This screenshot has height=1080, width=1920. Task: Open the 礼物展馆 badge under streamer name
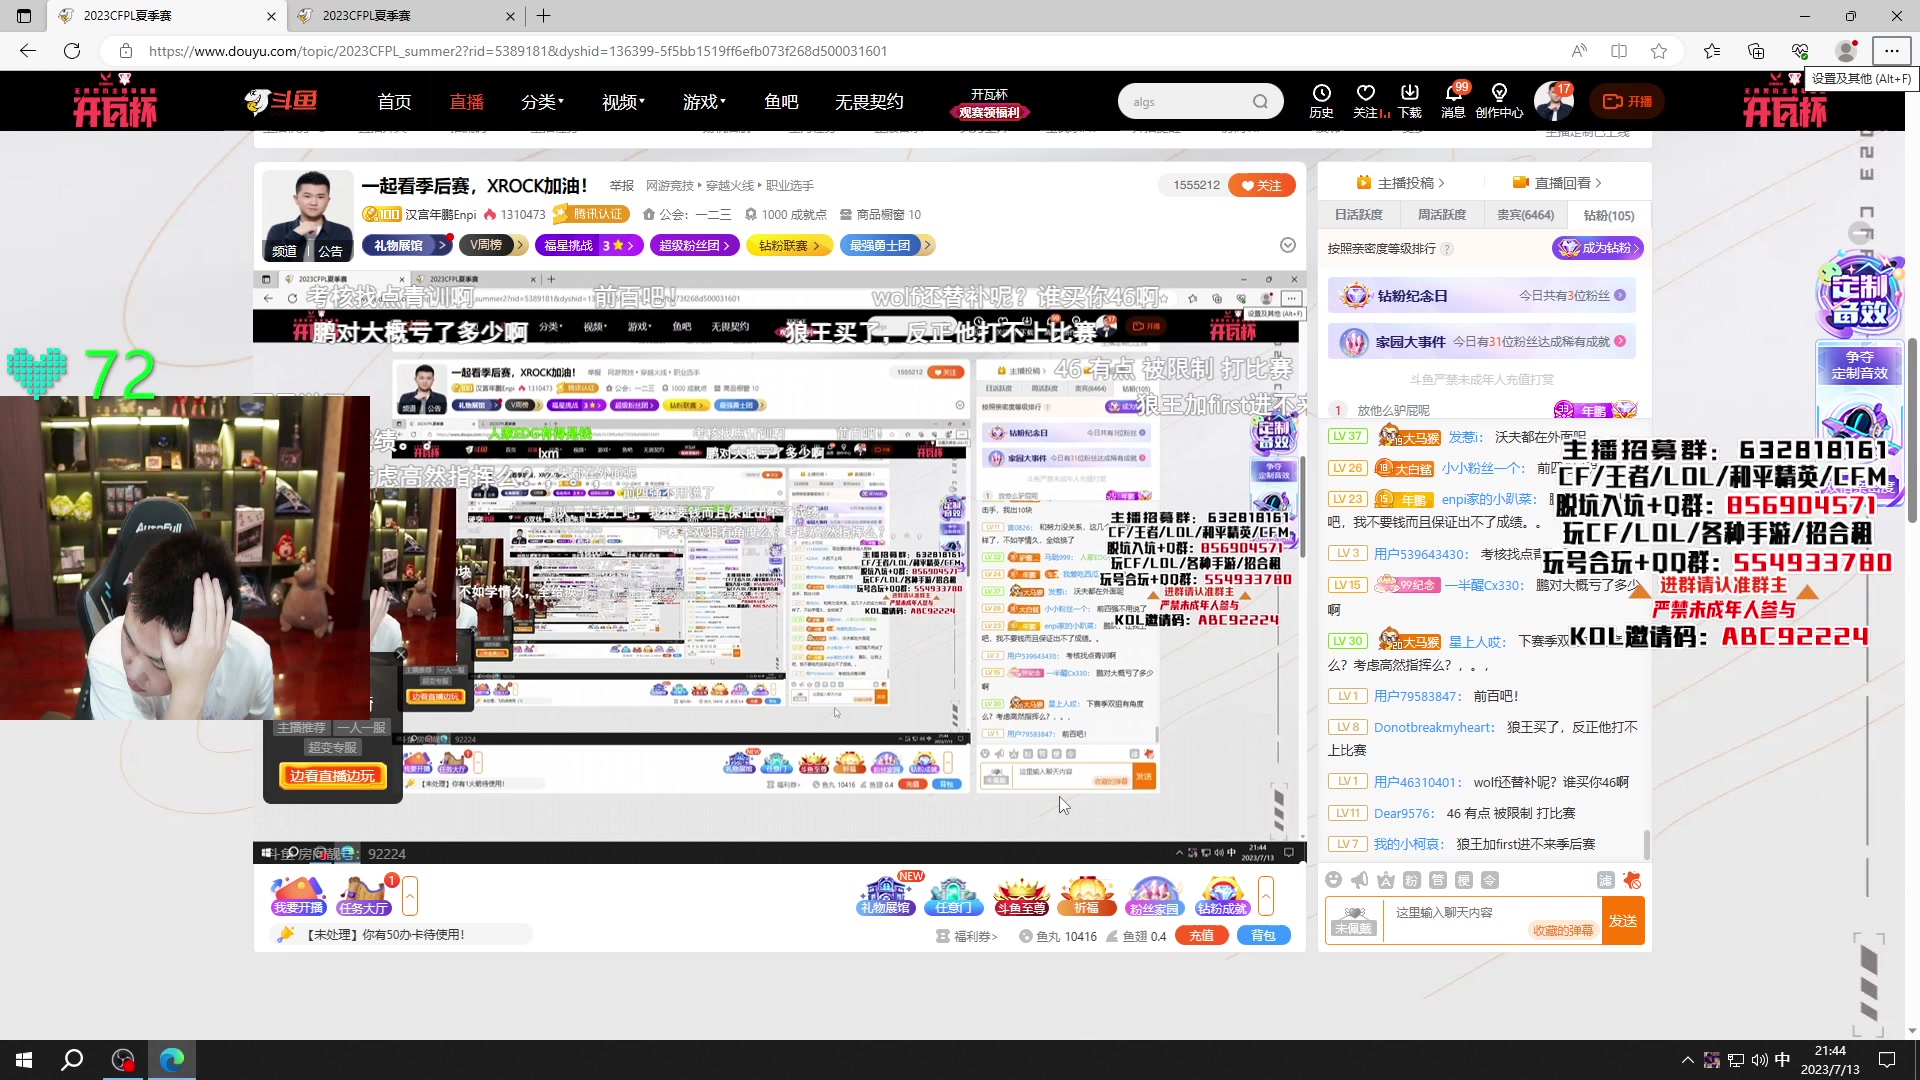tap(406, 245)
